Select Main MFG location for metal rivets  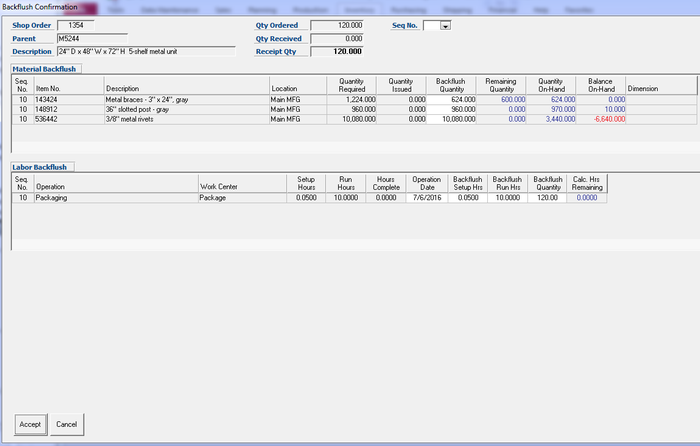pos(298,119)
